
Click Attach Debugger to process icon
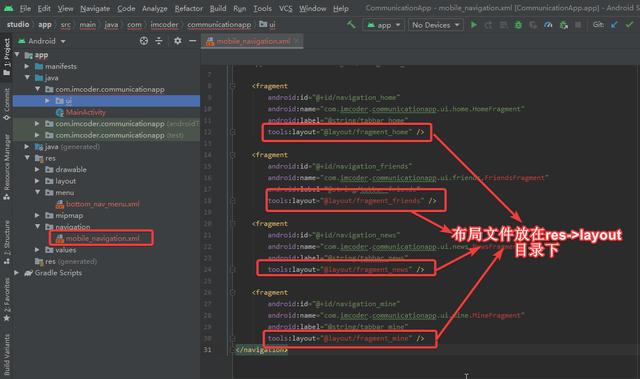[x=564, y=25]
